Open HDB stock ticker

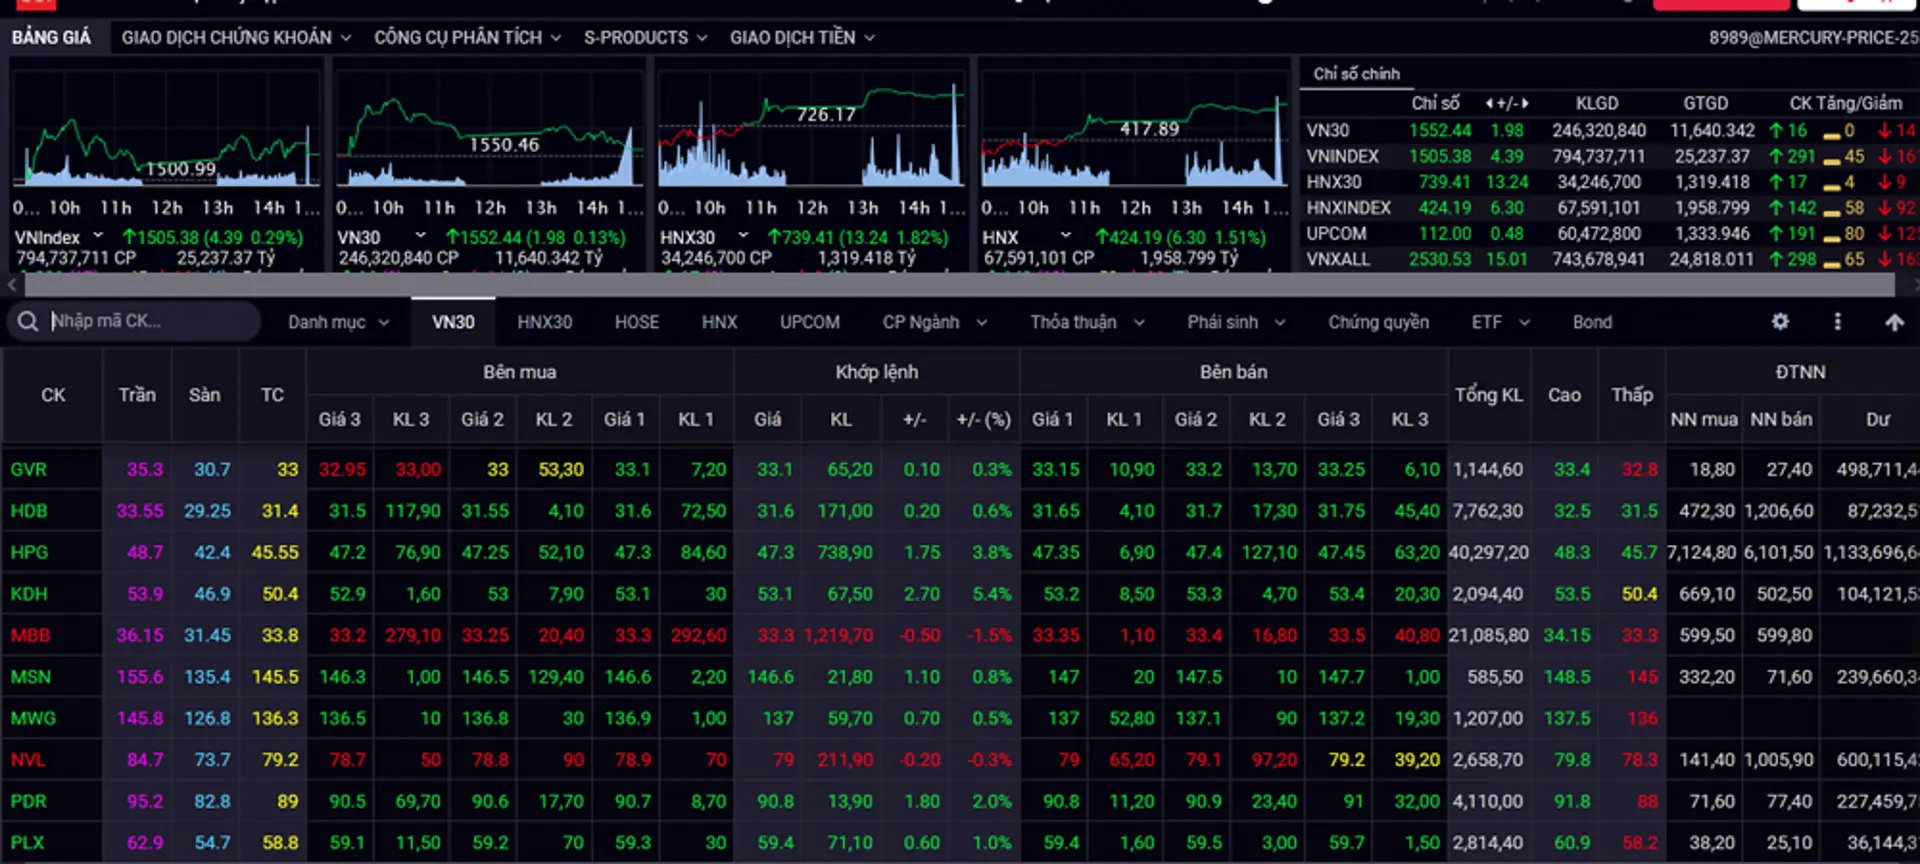click(x=29, y=511)
